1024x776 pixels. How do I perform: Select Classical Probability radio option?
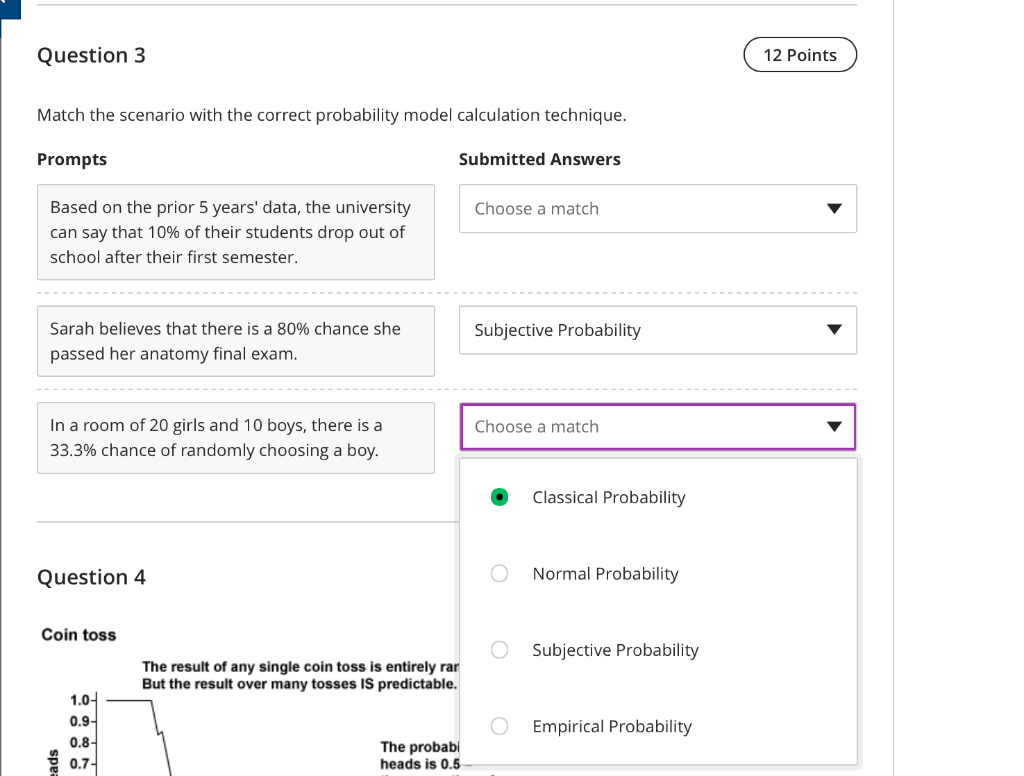500,497
